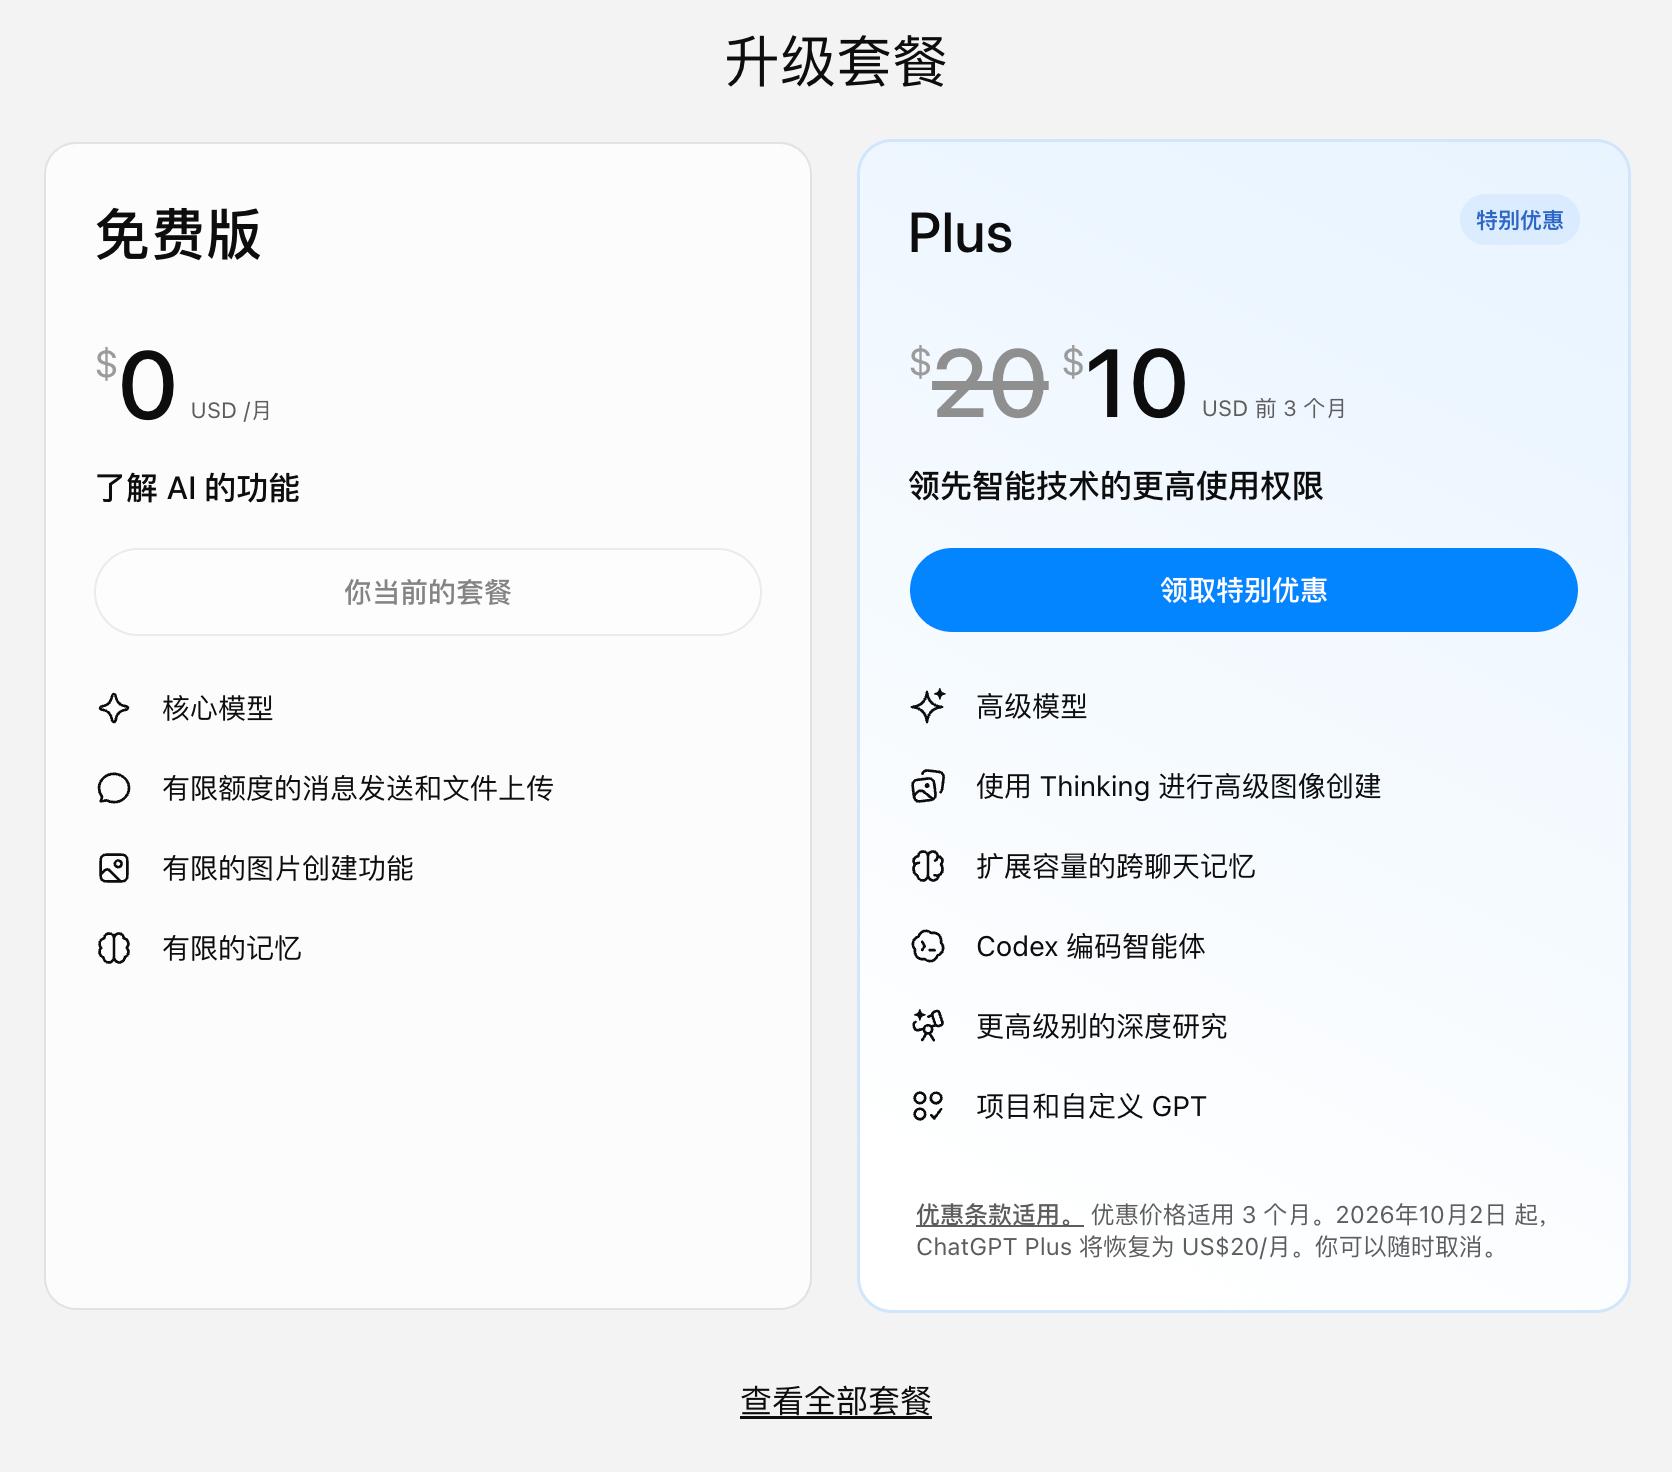Click the 有限的记忆 feature text
Screen dimensions: 1672x1472
[232, 948]
